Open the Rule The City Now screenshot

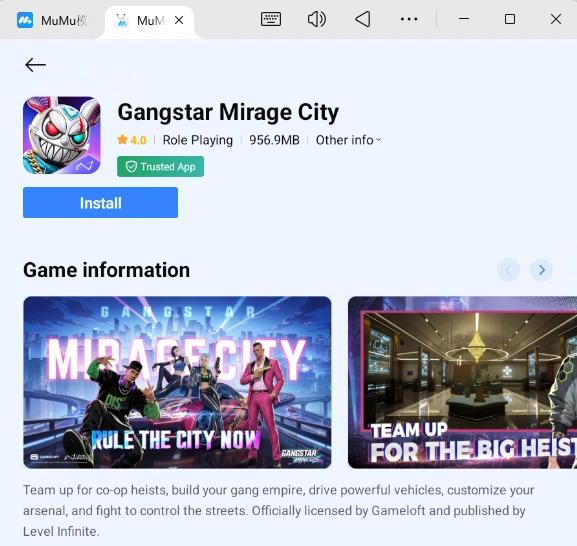pos(177,382)
